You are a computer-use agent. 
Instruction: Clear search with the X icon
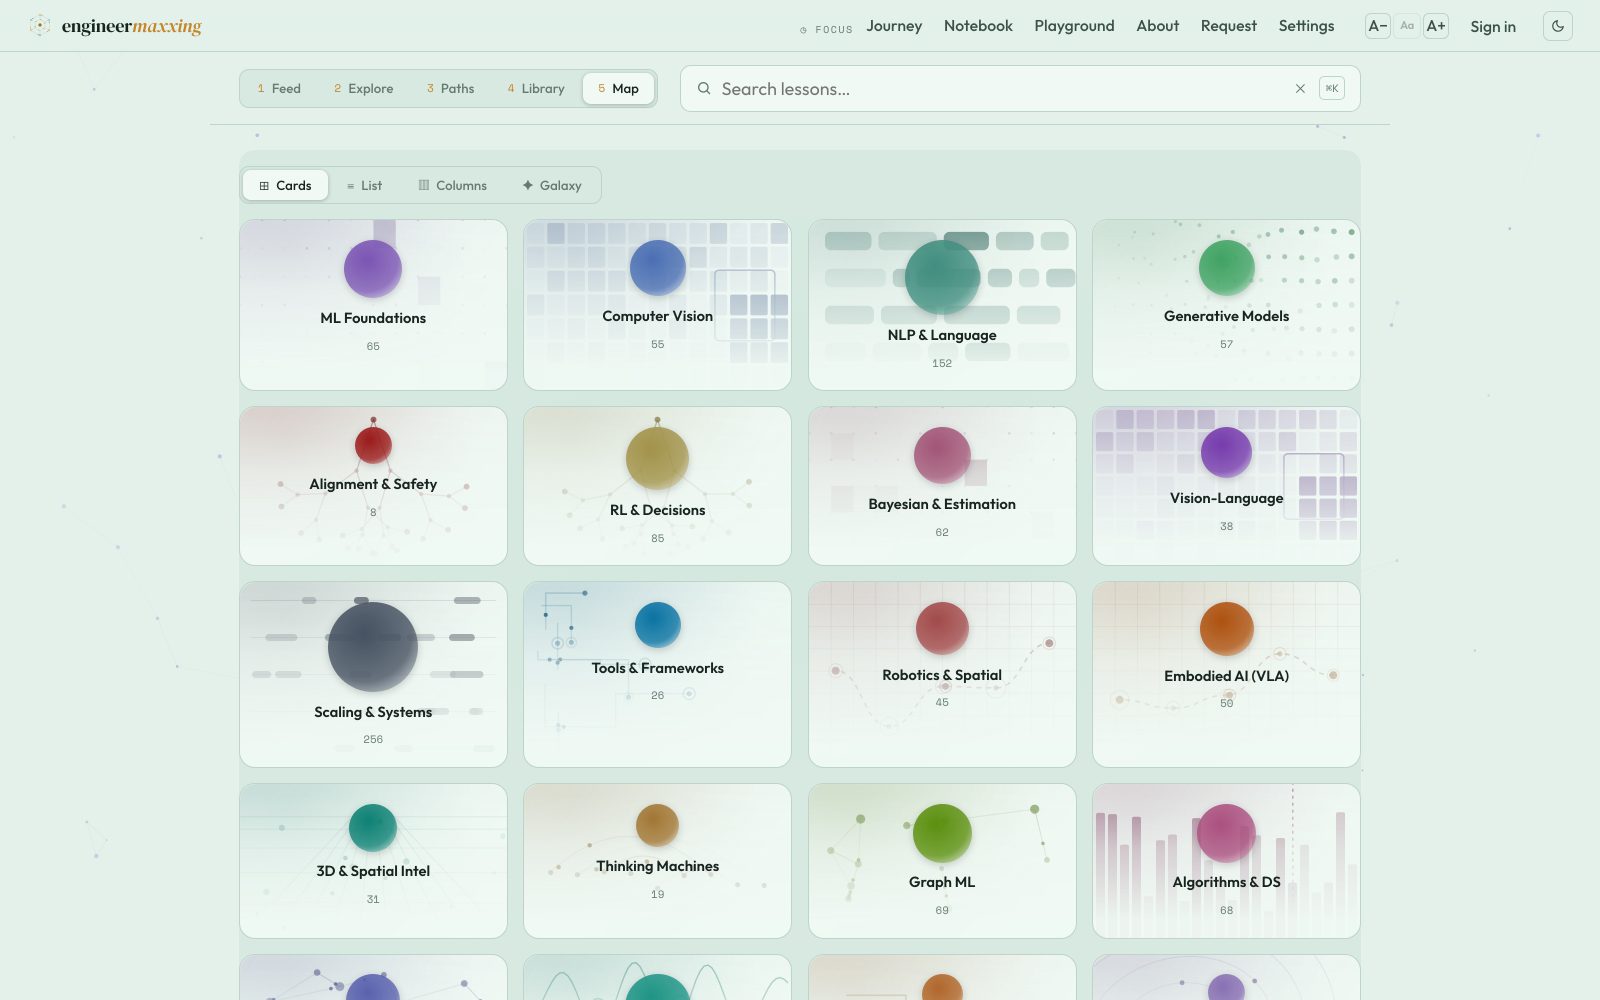pos(1300,89)
